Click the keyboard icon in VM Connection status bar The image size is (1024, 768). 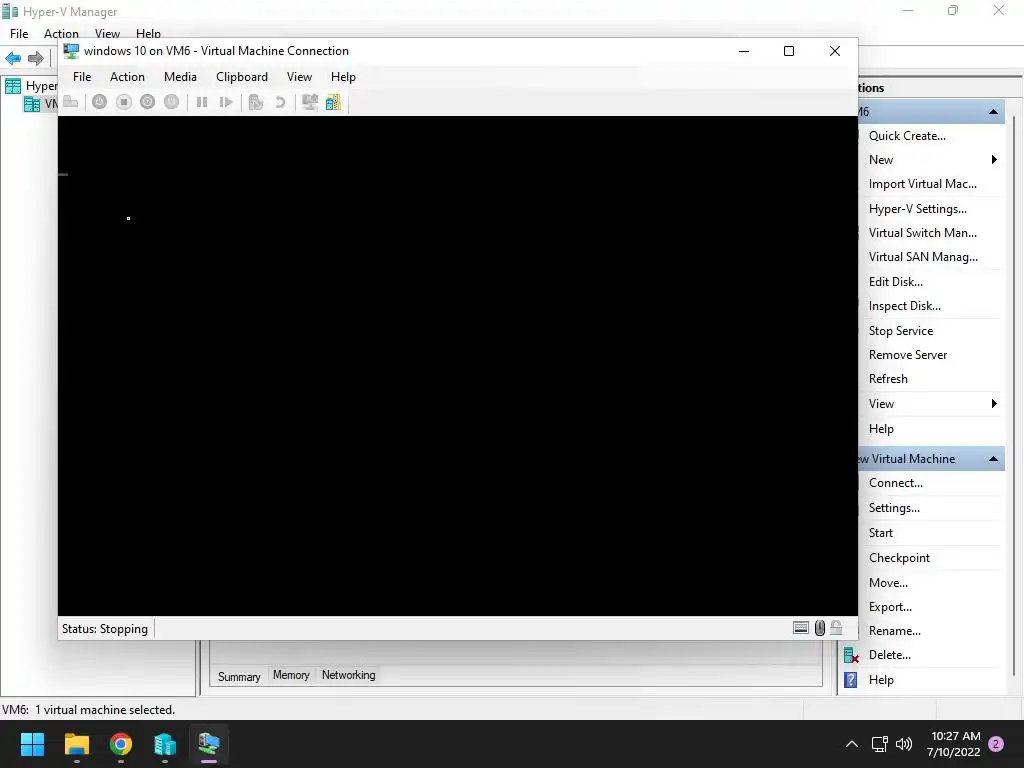pos(801,628)
